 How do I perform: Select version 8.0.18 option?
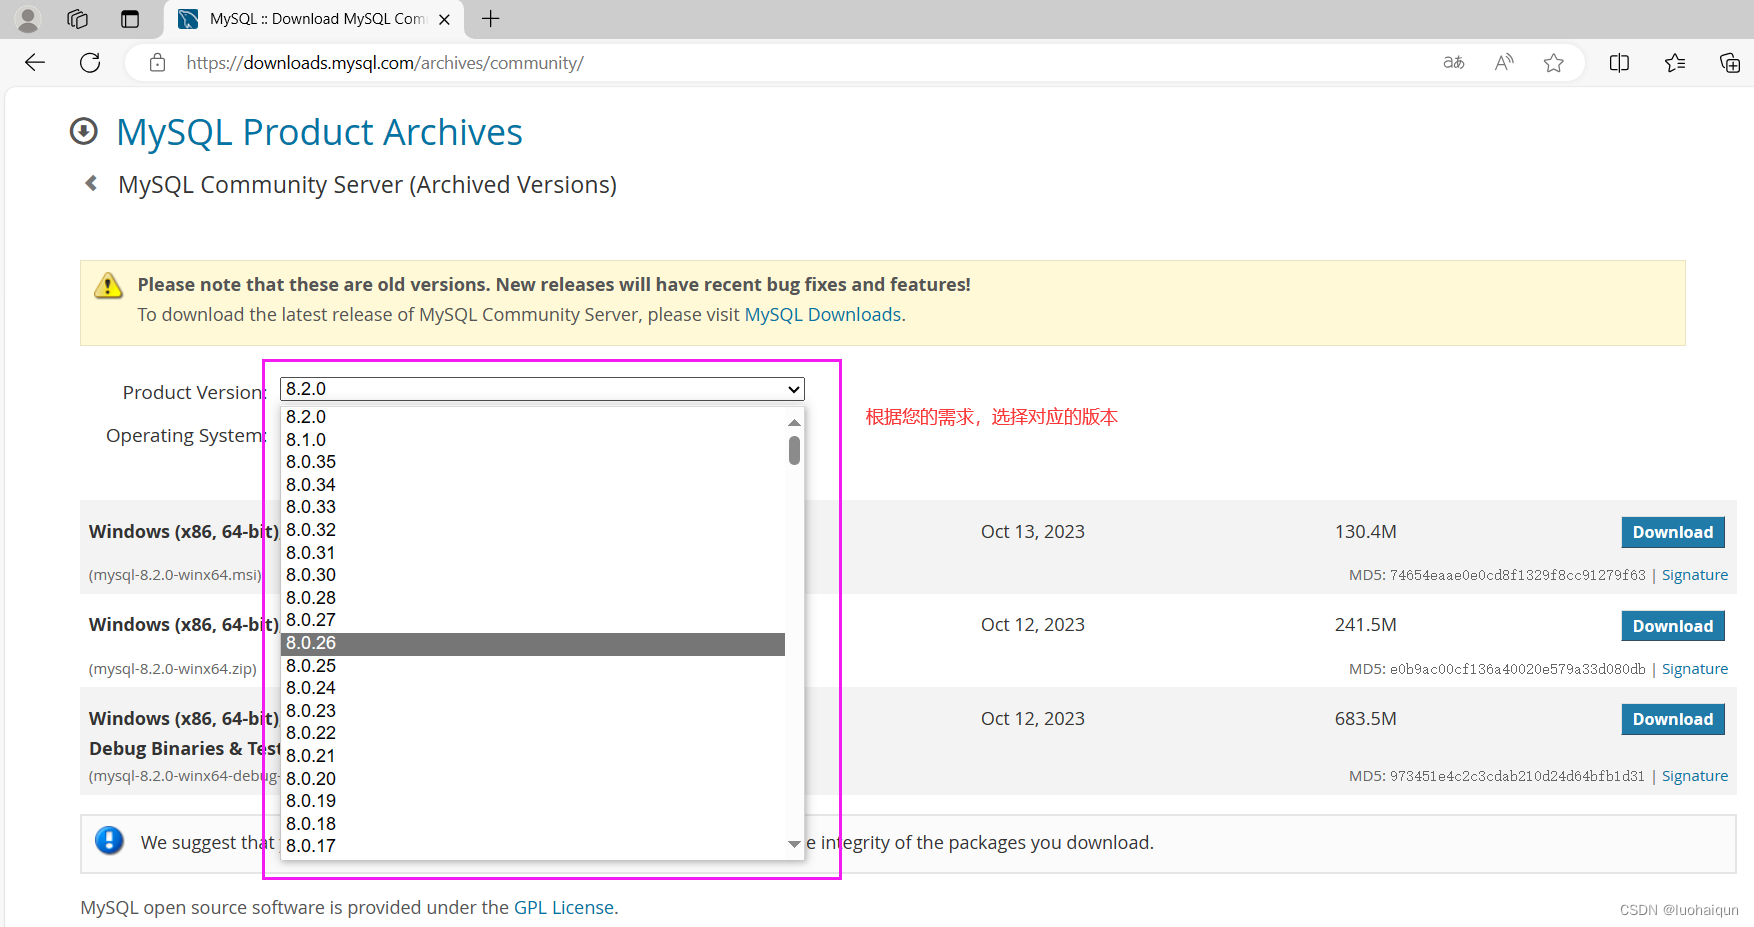point(535,824)
